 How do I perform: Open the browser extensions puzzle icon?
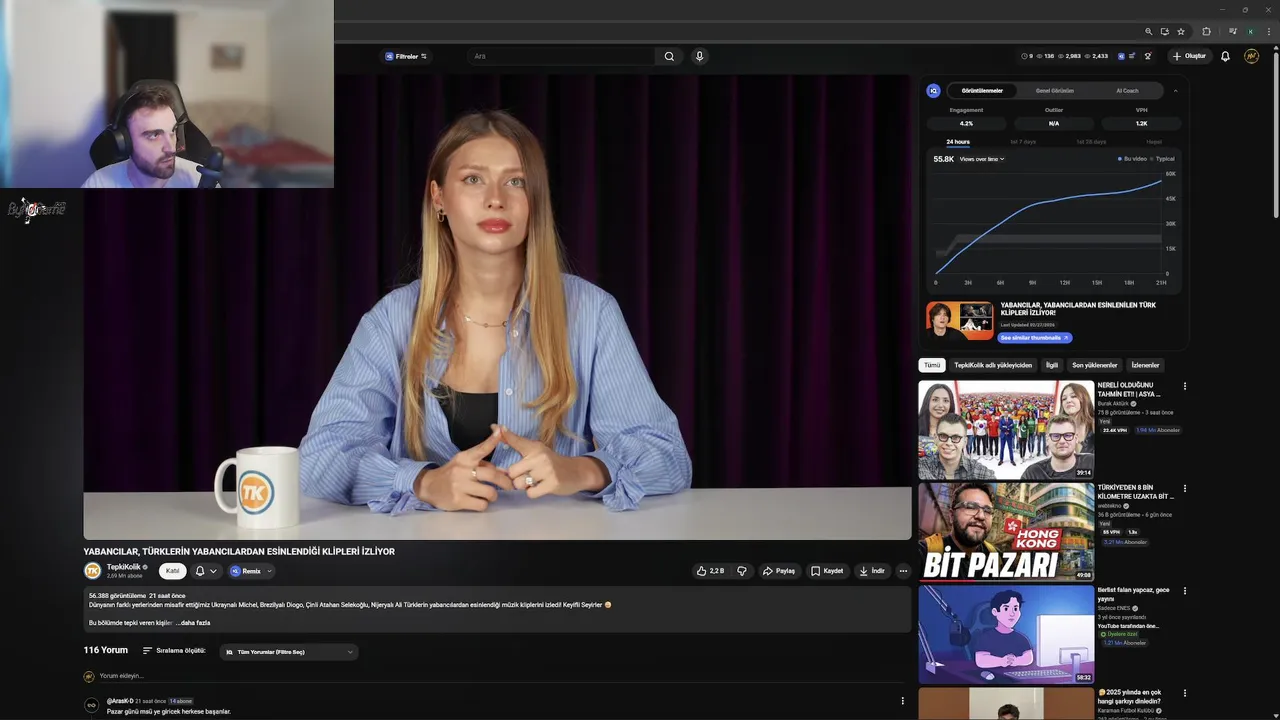click(x=1206, y=31)
